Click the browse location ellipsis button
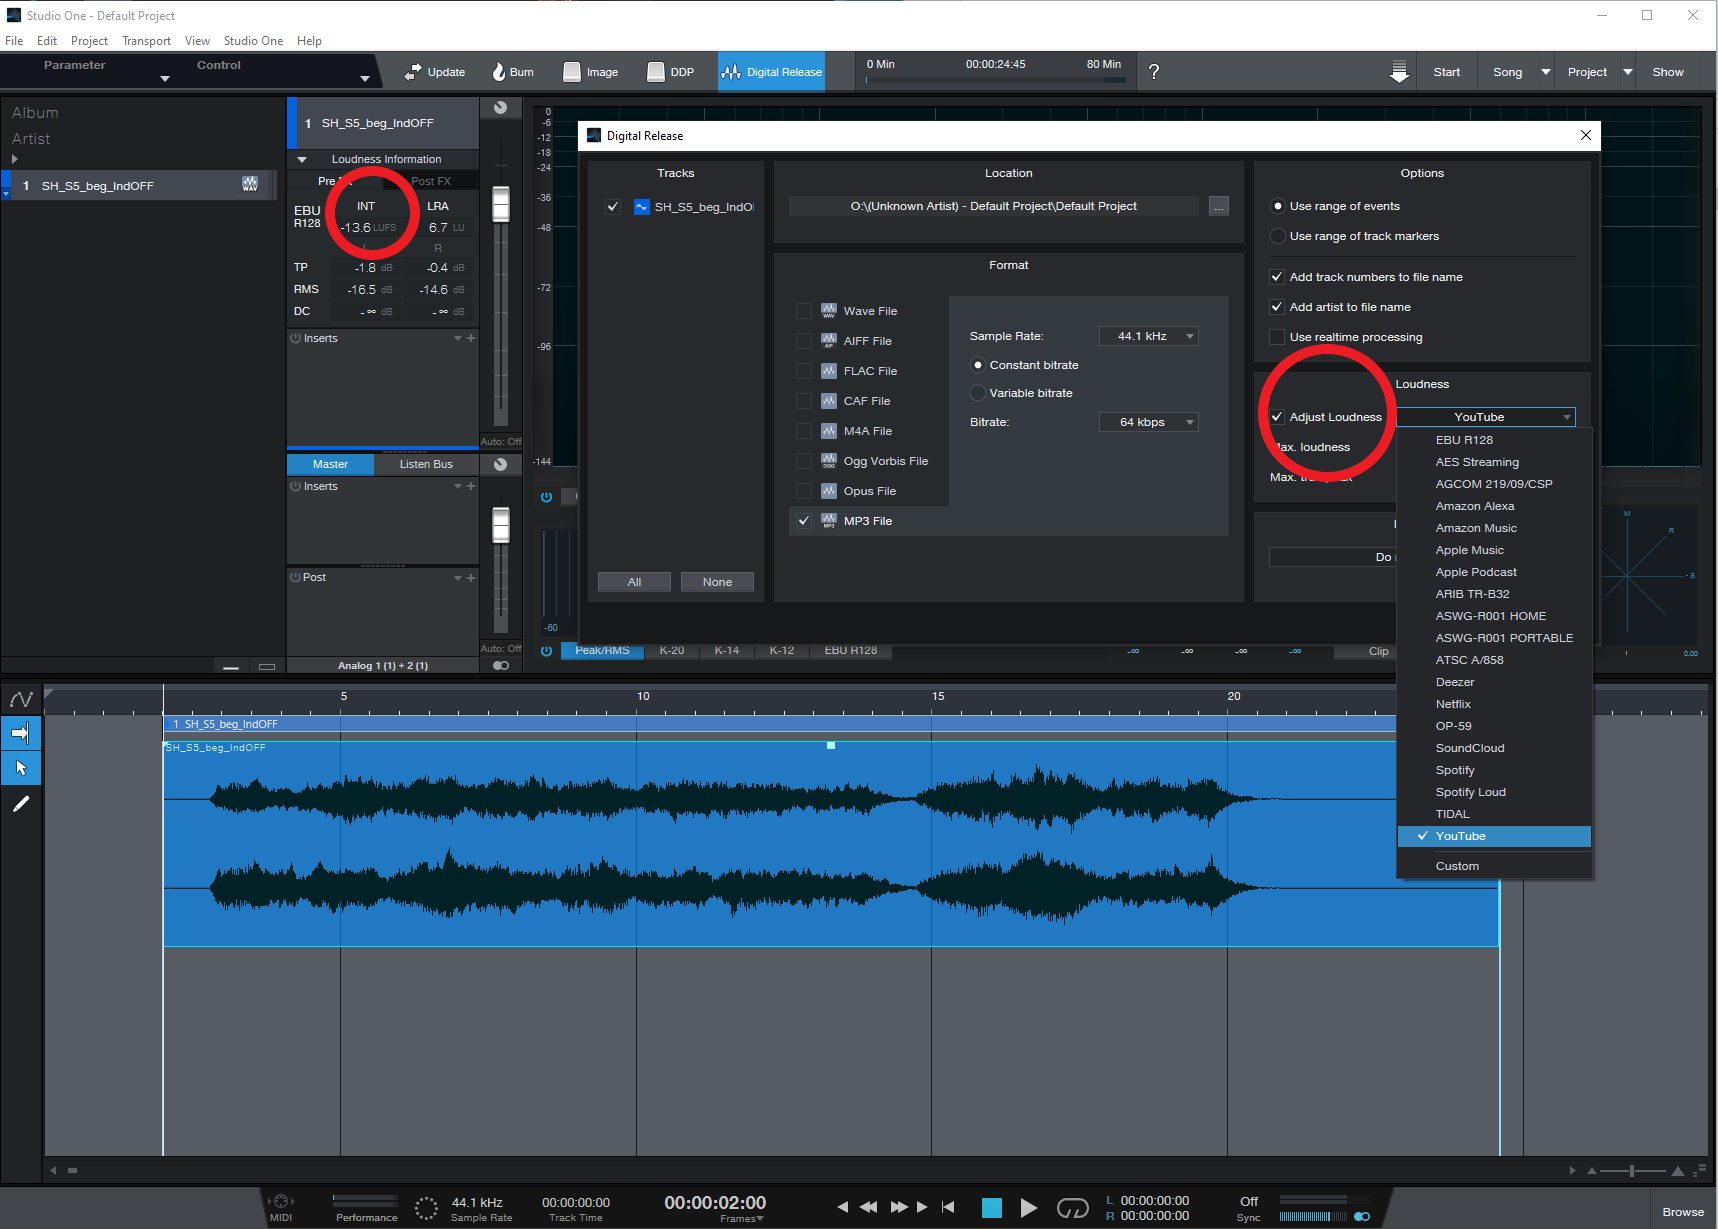 tap(1219, 206)
